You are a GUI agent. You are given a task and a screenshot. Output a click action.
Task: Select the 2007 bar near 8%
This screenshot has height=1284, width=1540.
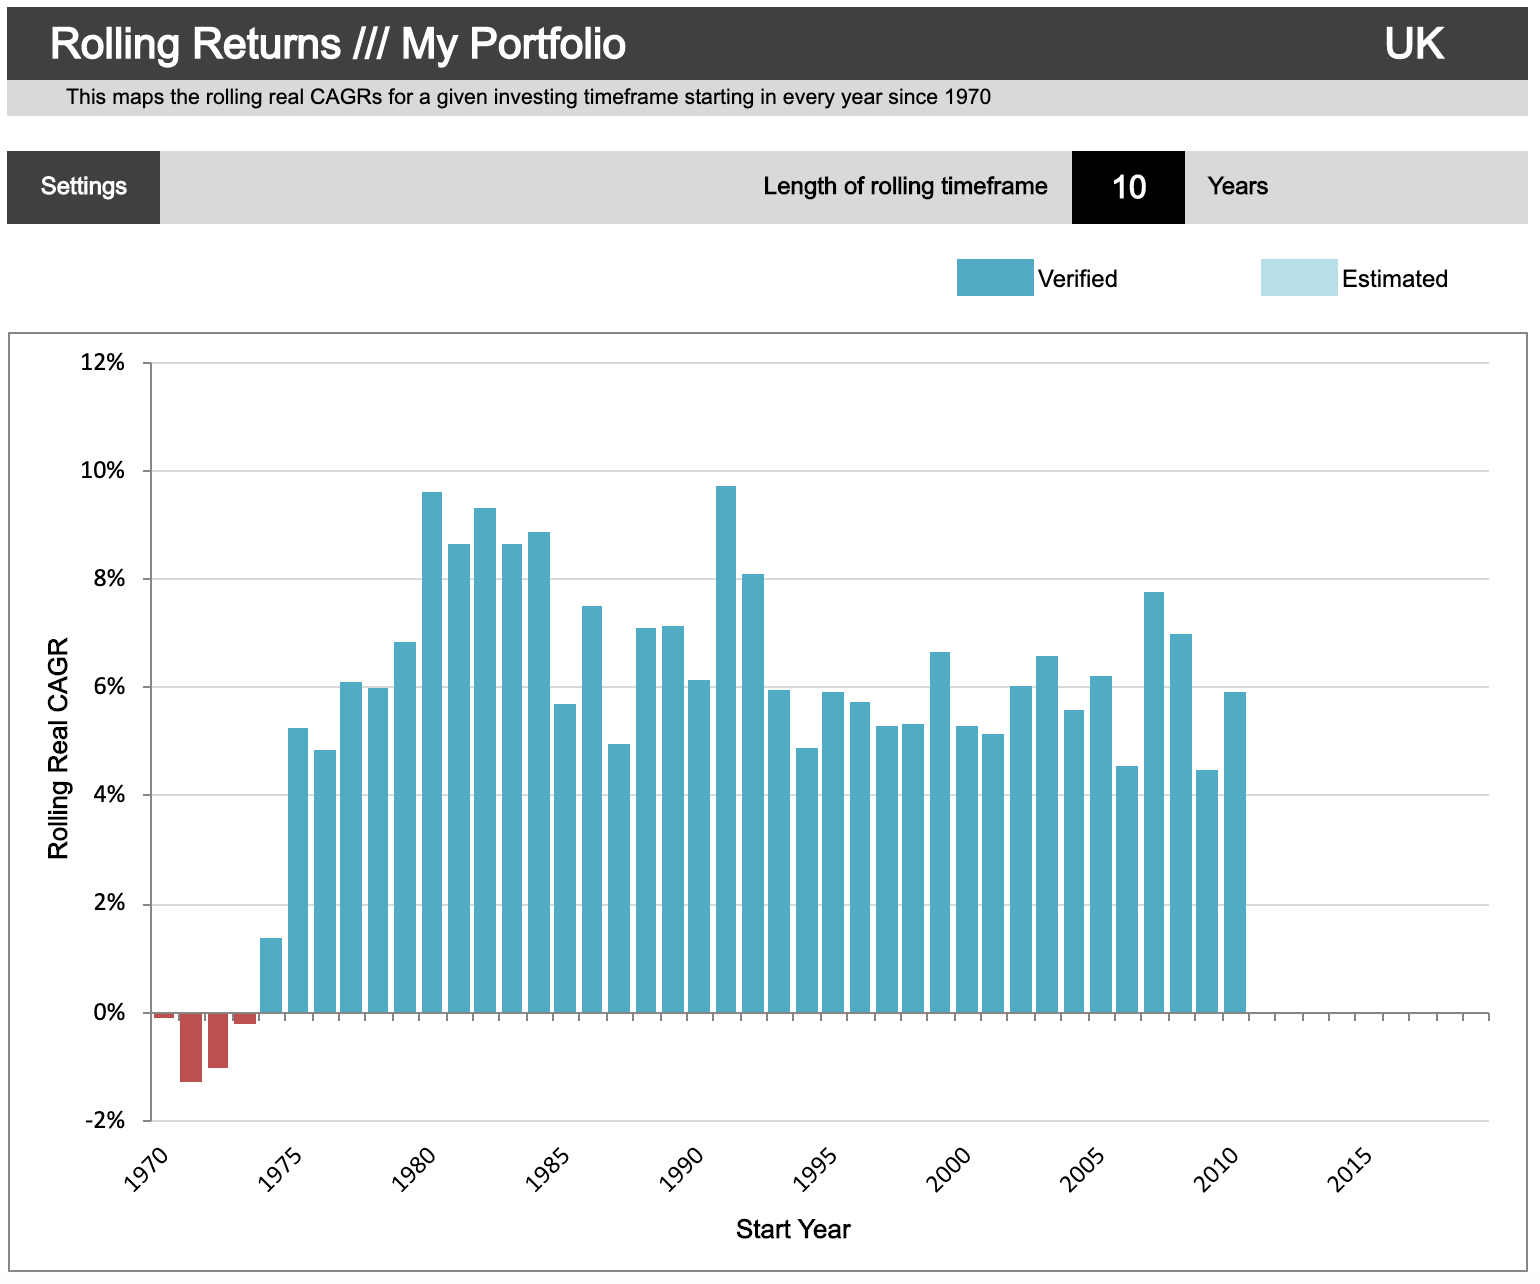click(1154, 800)
